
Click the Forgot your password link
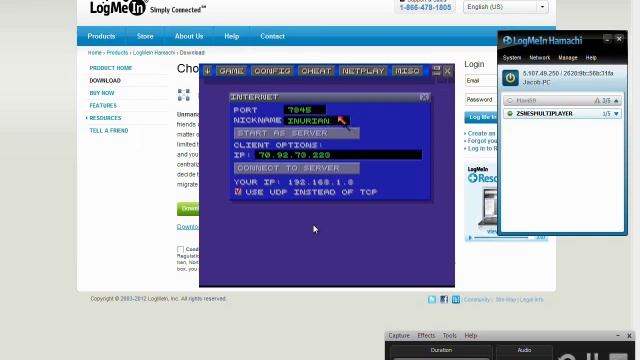pyautogui.click(x=482, y=141)
